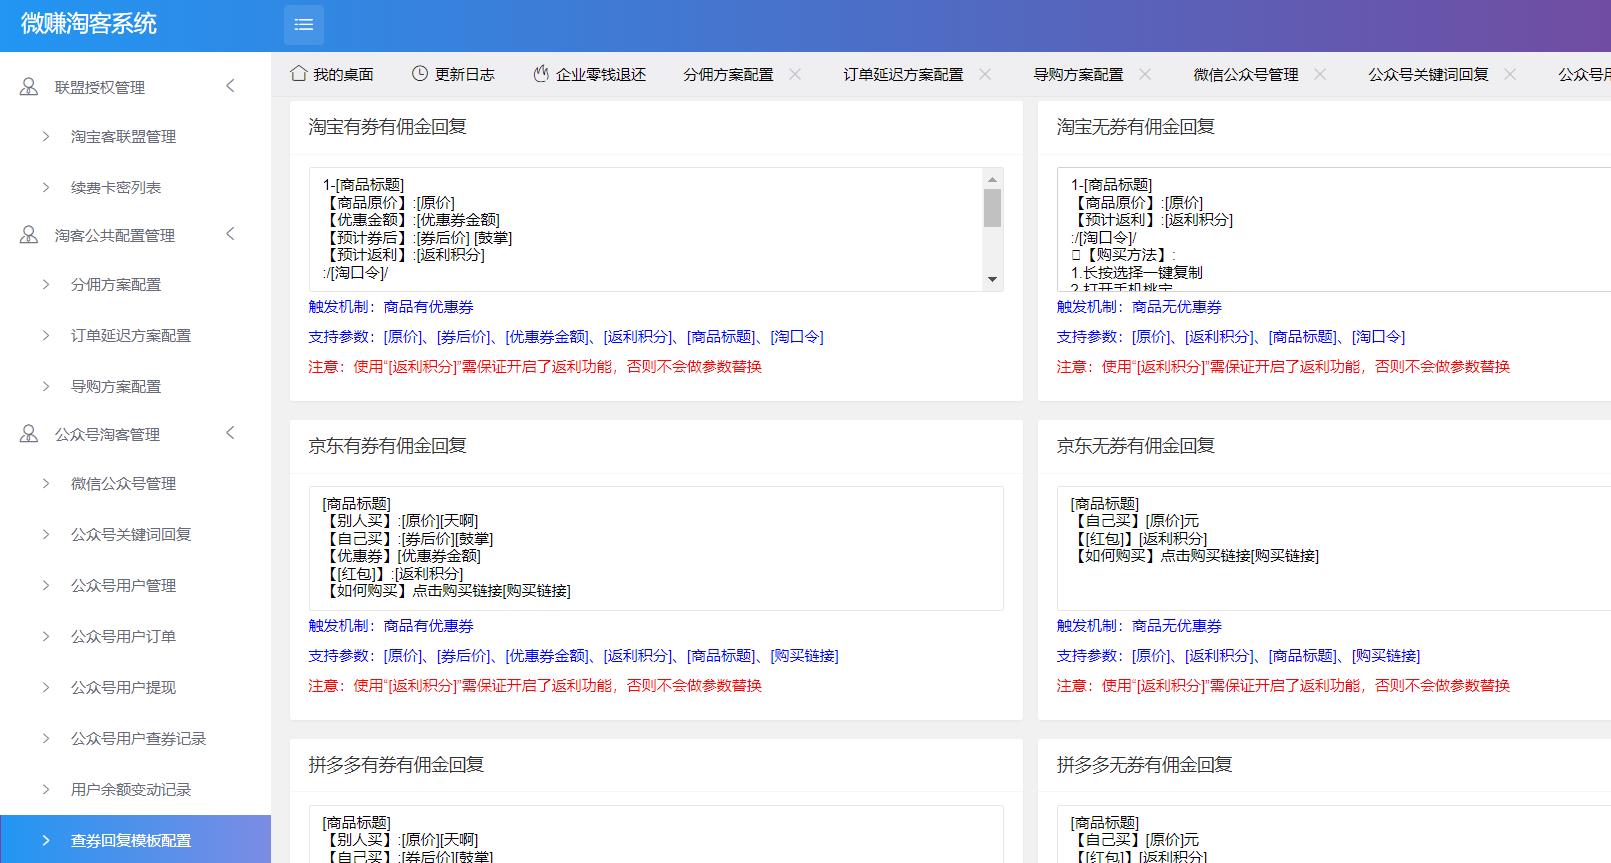Collapse the 联盟授权管理 menu chevron
The height and width of the screenshot is (863, 1611).
(x=231, y=86)
